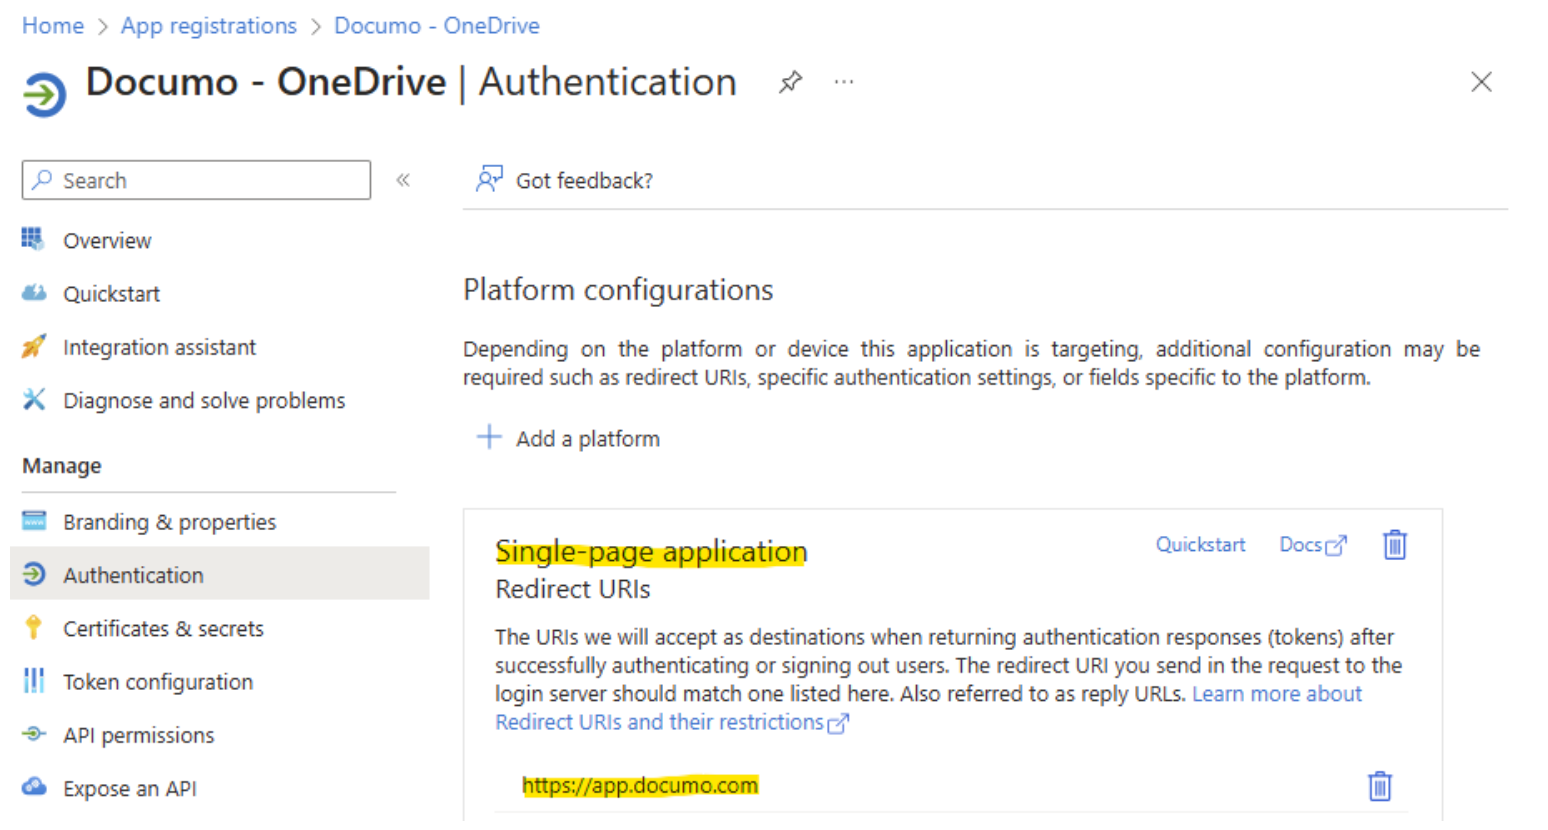Click the Diagnose and solve problems wrench icon
The width and height of the screenshot is (1548, 830).
(x=34, y=399)
